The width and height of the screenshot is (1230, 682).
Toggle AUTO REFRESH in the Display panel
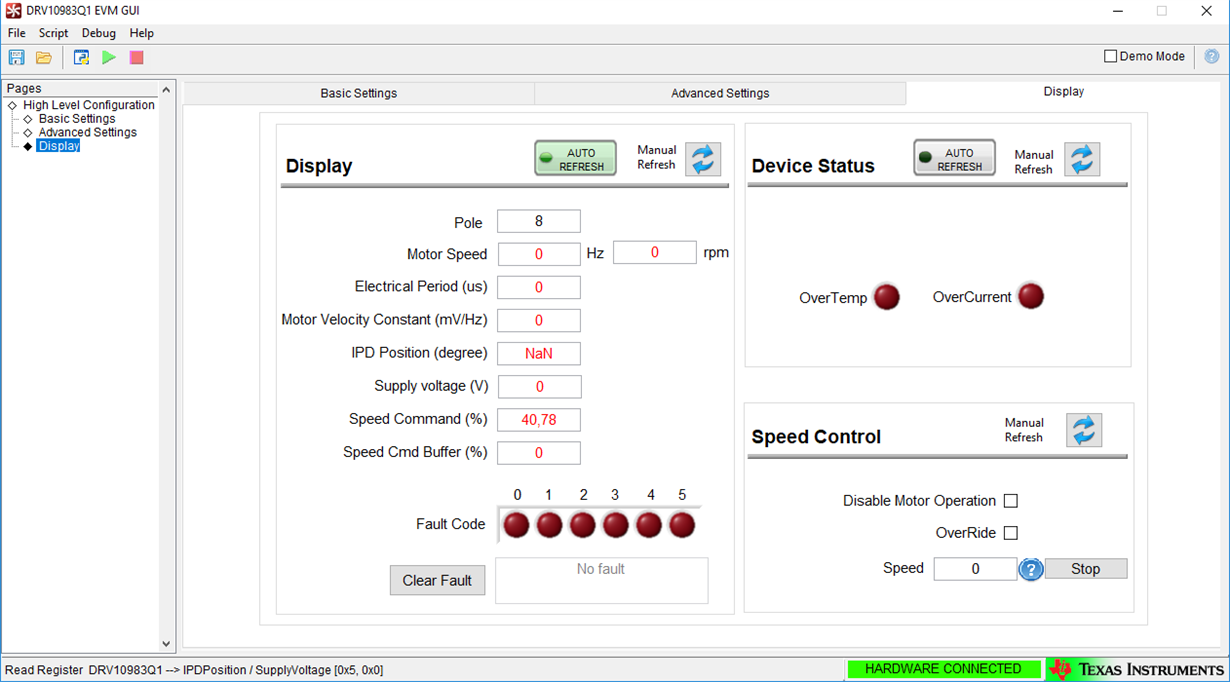pyautogui.click(x=575, y=158)
